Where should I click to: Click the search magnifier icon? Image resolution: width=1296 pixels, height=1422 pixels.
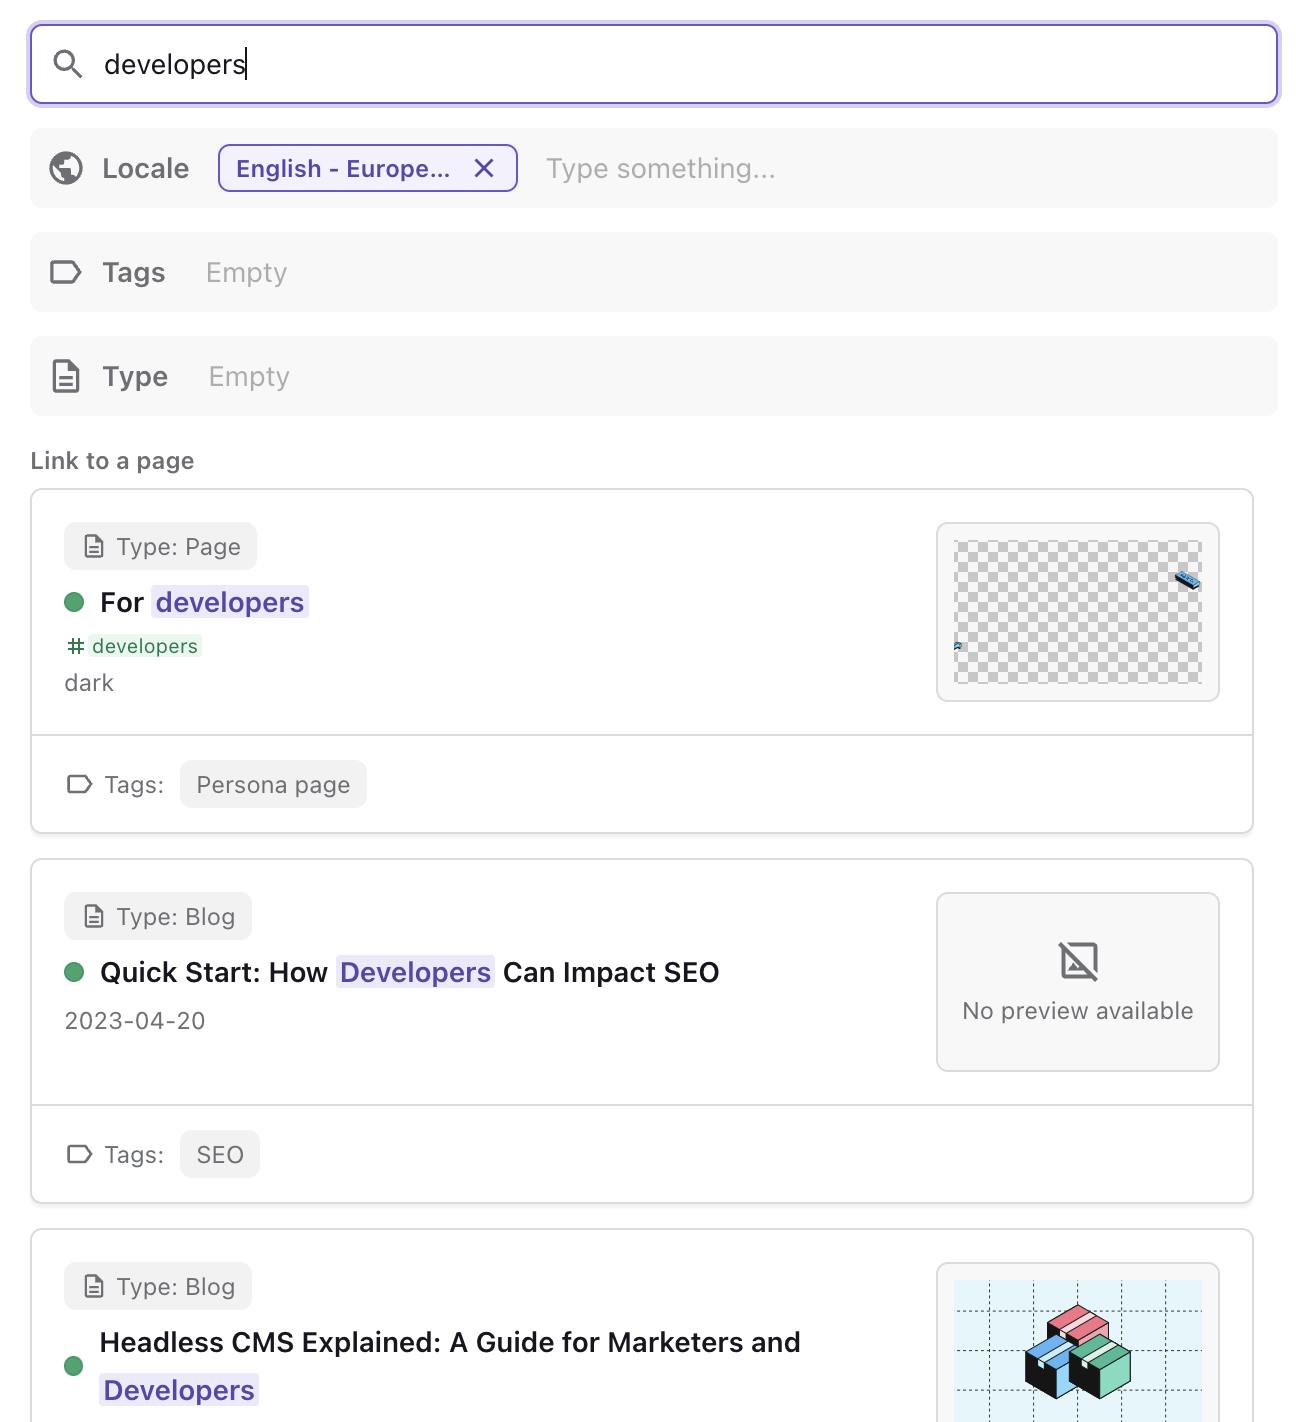tap(68, 65)
